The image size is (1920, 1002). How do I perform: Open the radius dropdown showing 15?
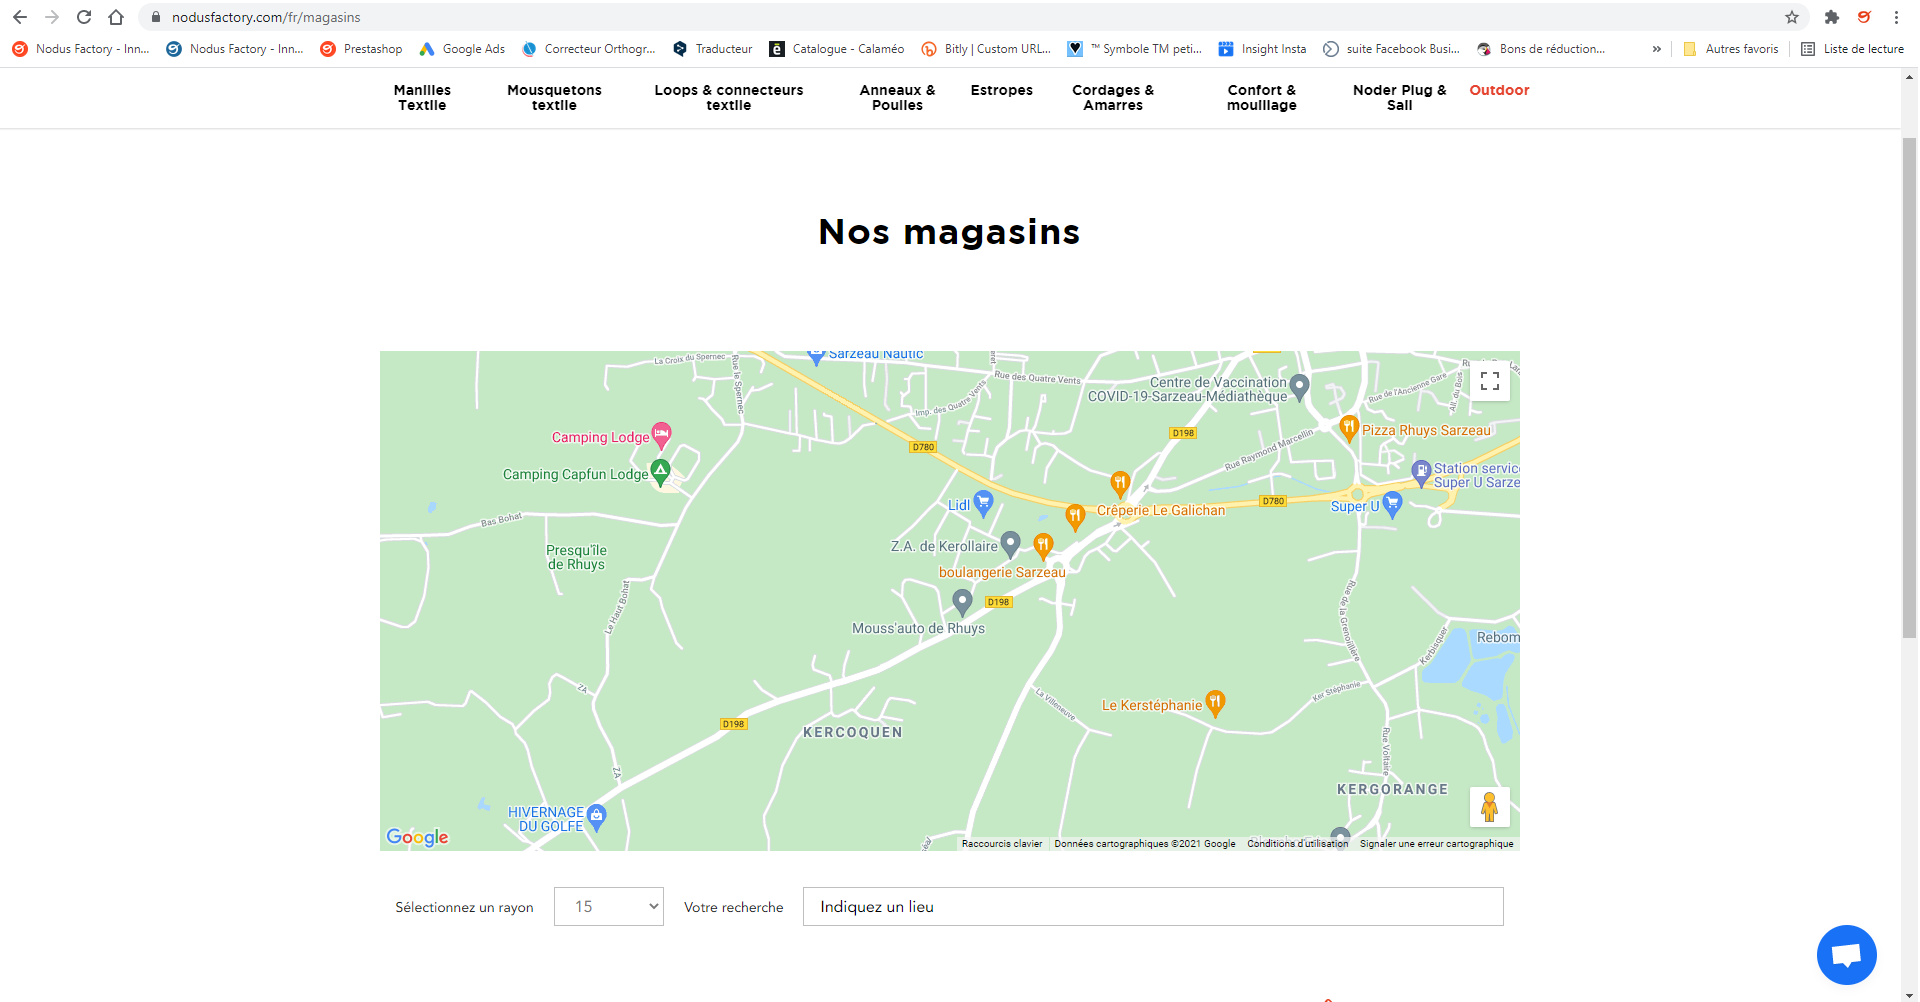pos(609,907)
